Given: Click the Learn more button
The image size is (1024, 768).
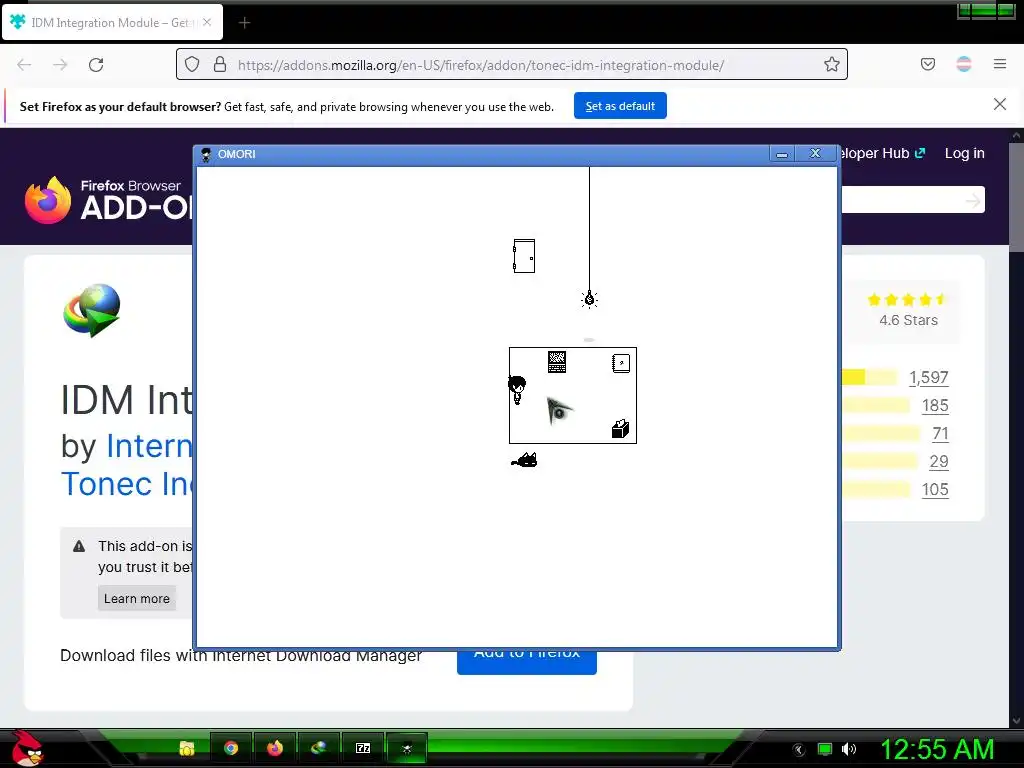Looking at the screenshot, I should tap(136, 598).
